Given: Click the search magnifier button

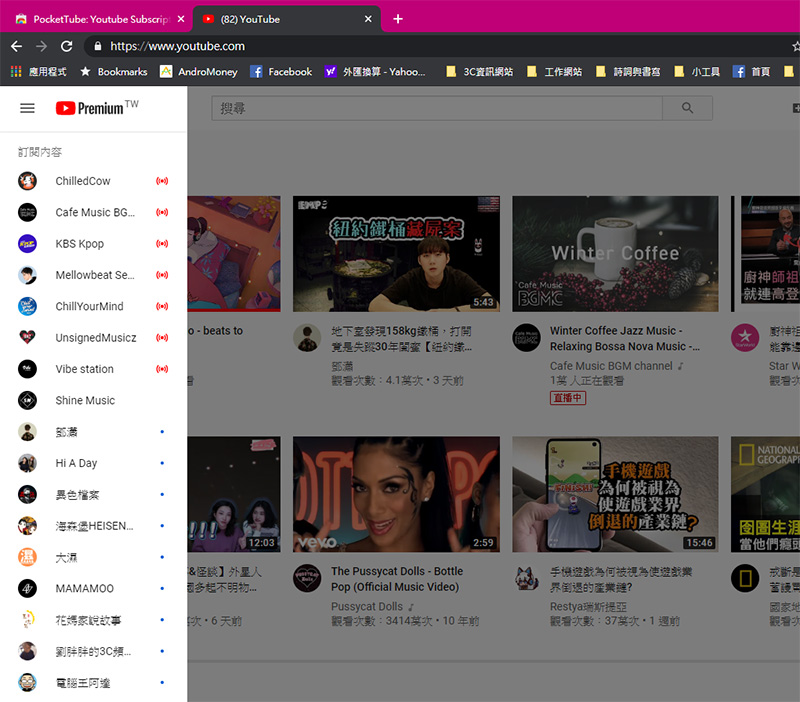Looking at the screenshot, I should click(x=686, y=108).
